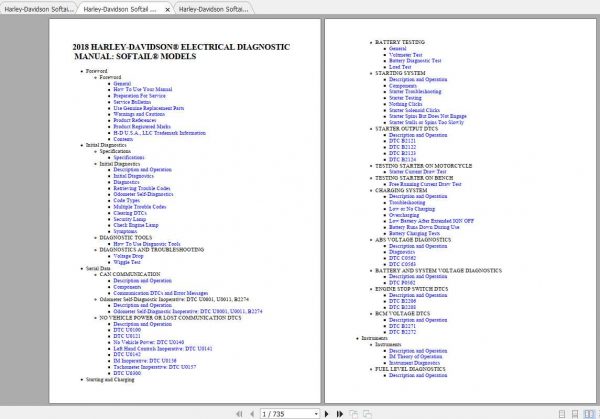Open 'Multiple Trouble Codes' link
The width and height of the screenshot is (600, 419).
point(140,207)
